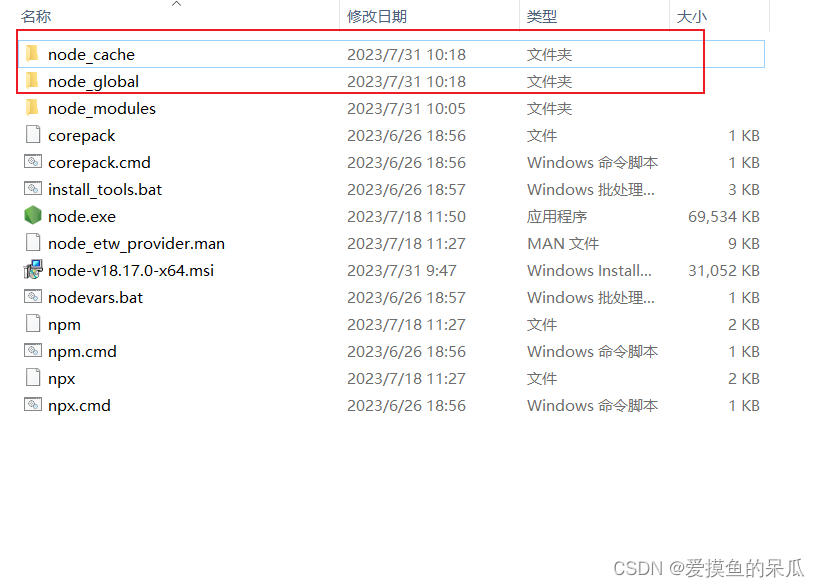Click the install_tools.bat batch file icon
820x587 pixels.
tap(33, 189)
